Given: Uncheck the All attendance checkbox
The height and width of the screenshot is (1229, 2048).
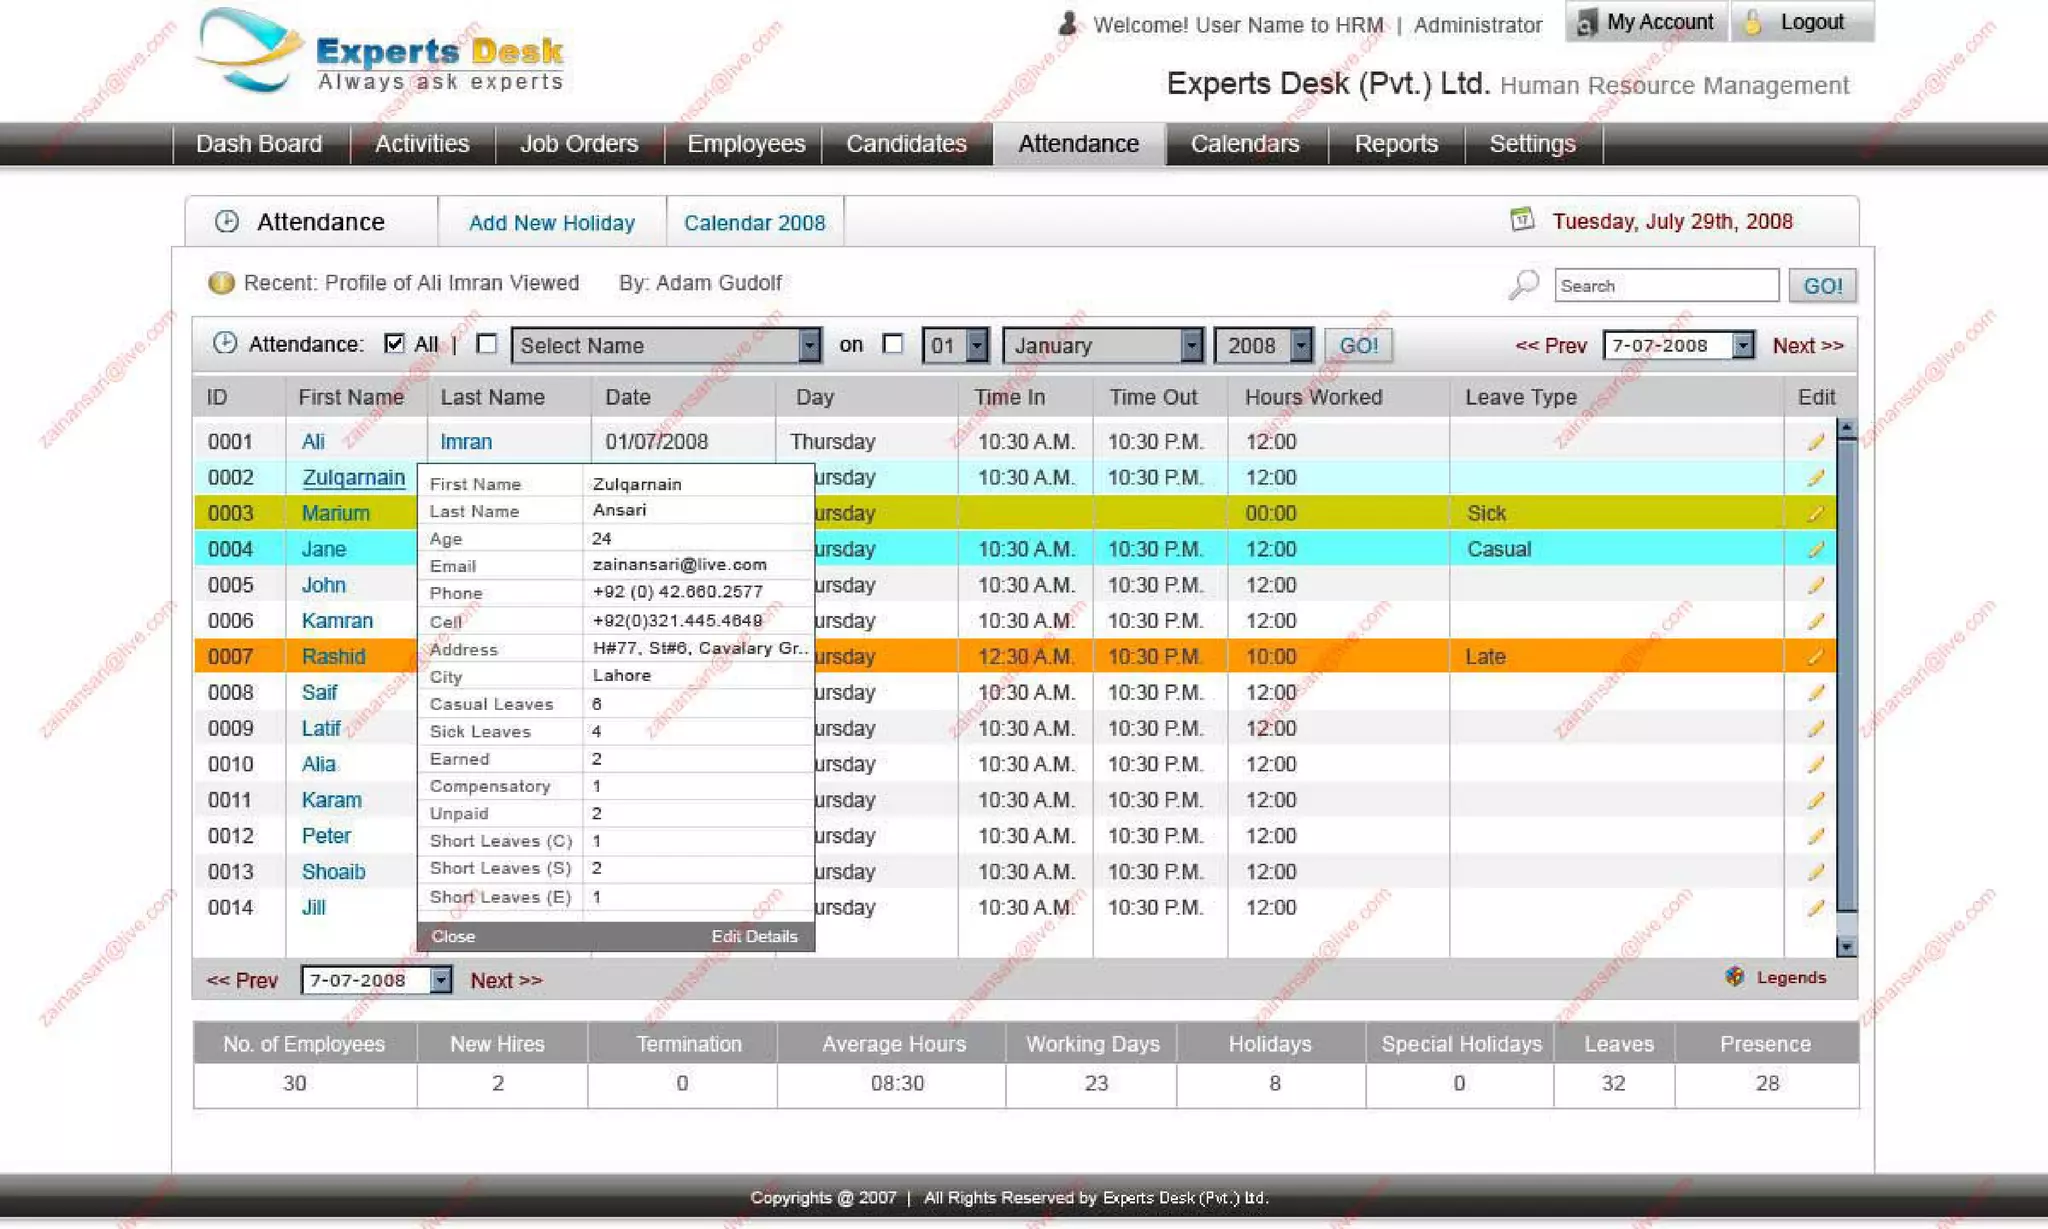Looking at the screenshot, I should 394,344.
